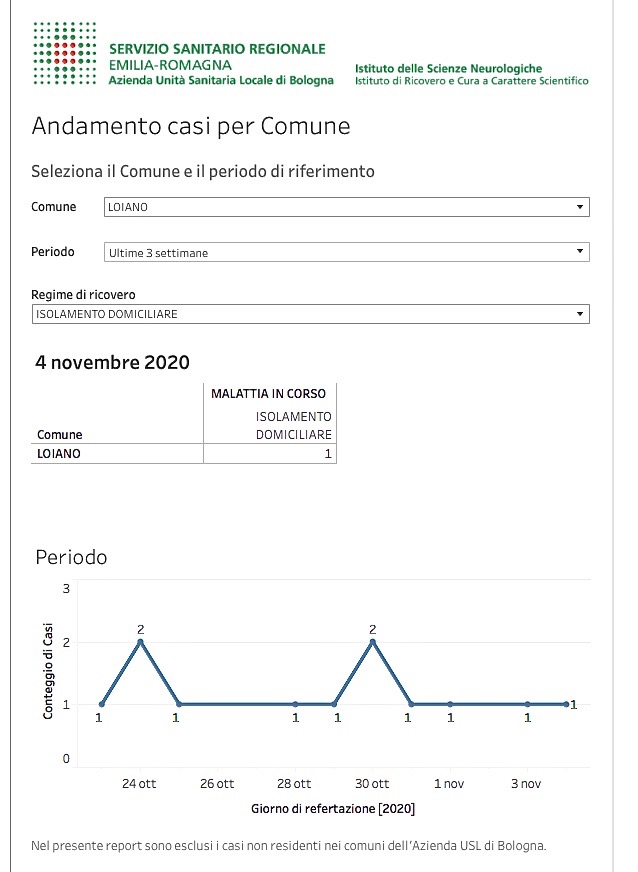Viewport: 638px width, 872px height.
Task: Click the Conteggio di Casi axis title
Action: 48,671
